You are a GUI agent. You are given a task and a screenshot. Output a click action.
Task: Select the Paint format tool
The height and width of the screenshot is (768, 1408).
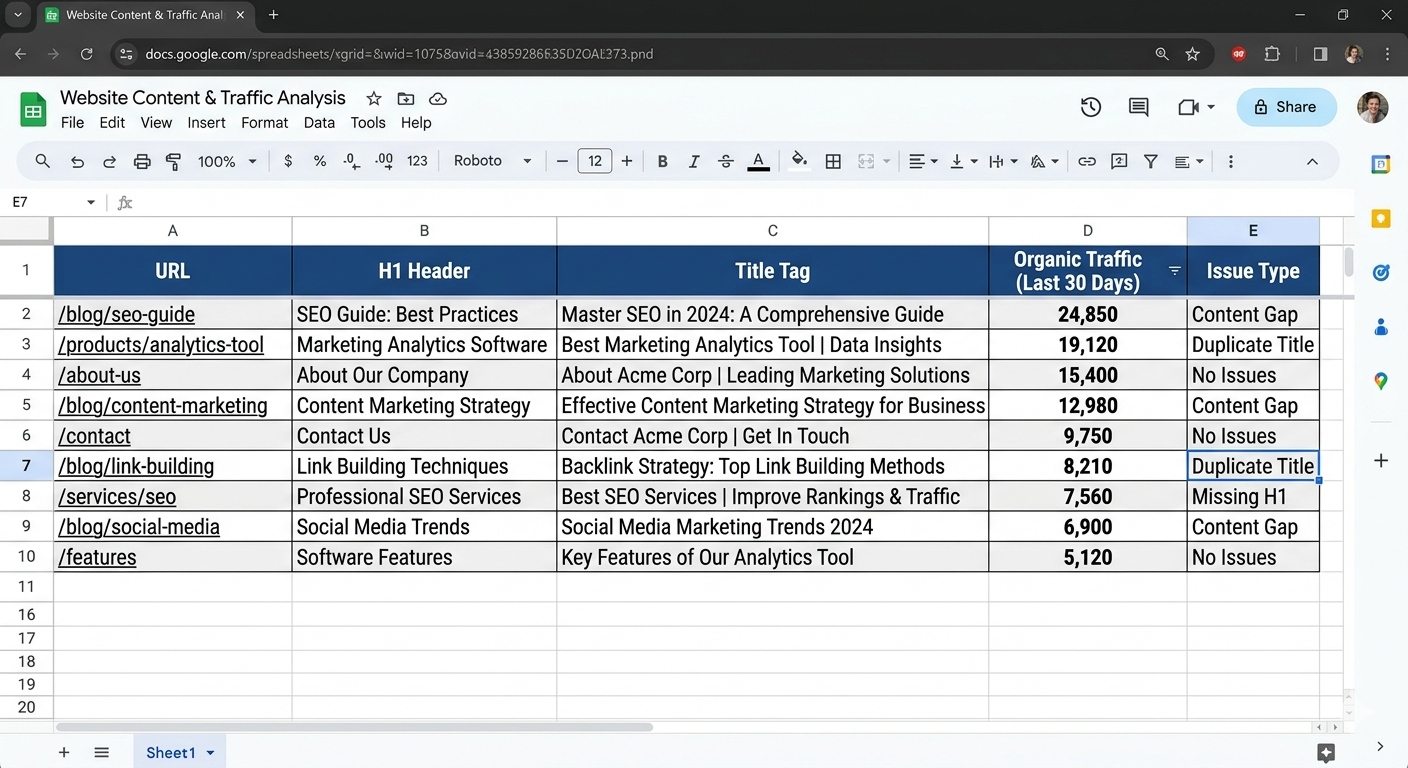[172, 161]
